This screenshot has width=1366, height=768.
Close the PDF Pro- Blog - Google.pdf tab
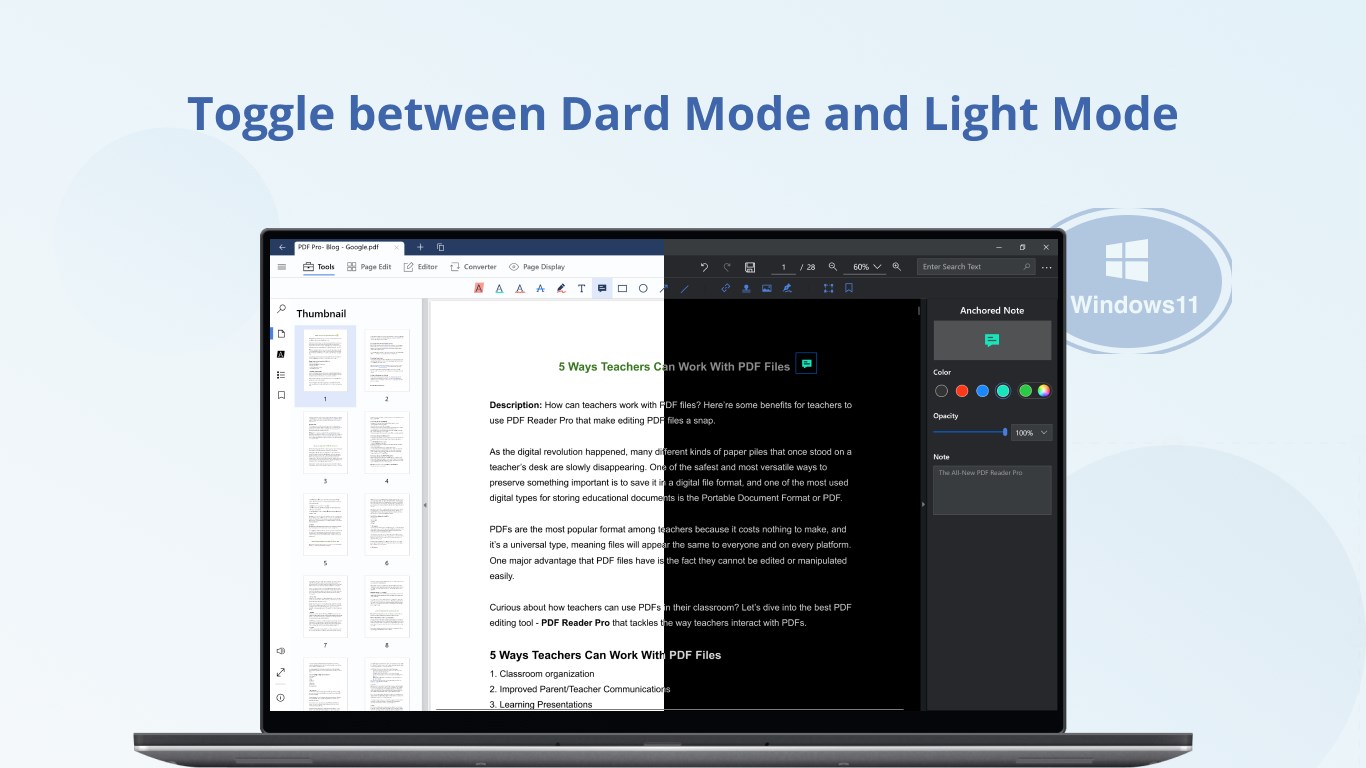397,247
